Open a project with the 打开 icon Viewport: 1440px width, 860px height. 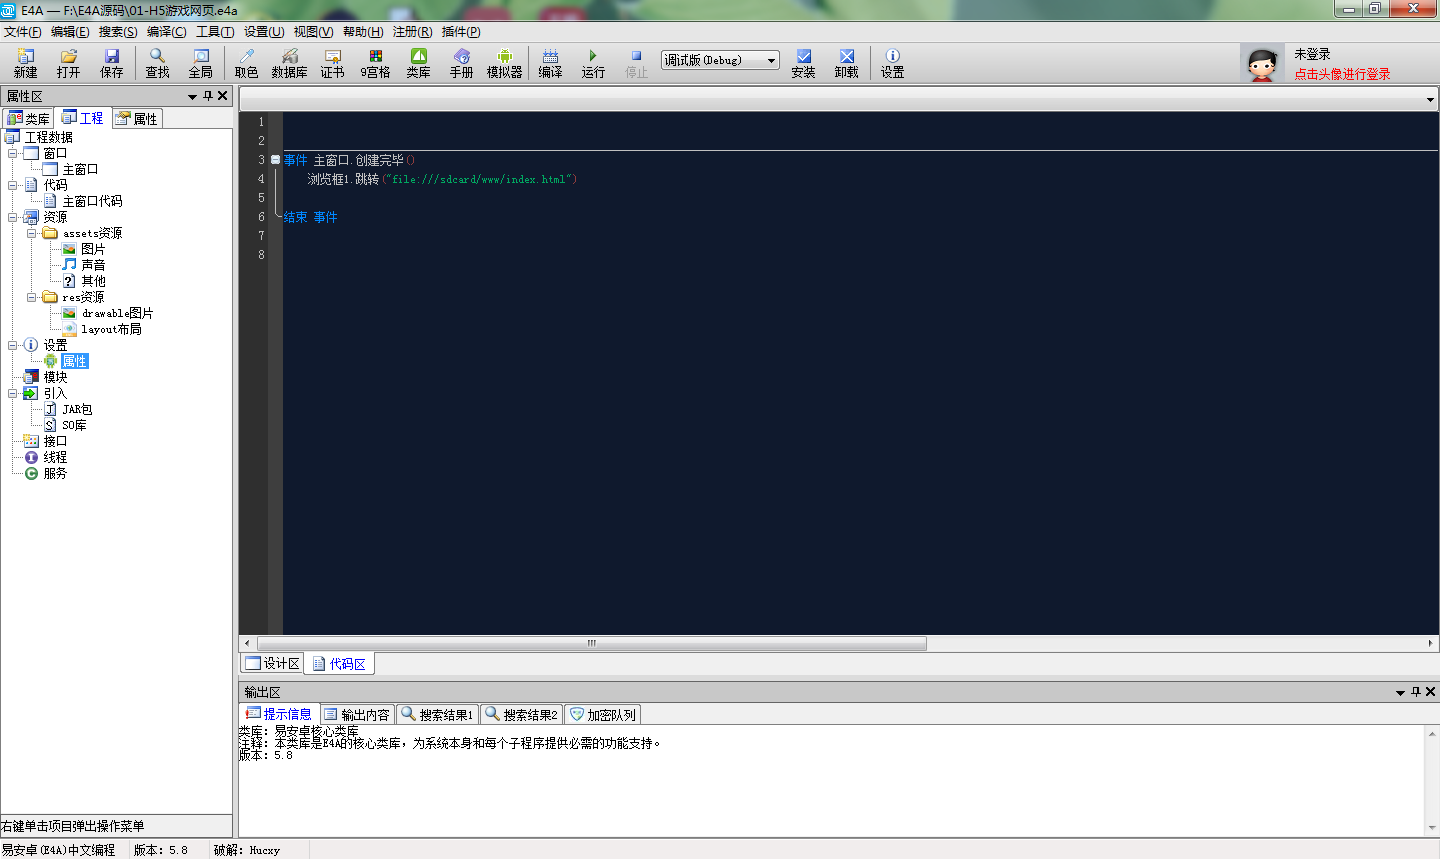(x=68, y=63)
